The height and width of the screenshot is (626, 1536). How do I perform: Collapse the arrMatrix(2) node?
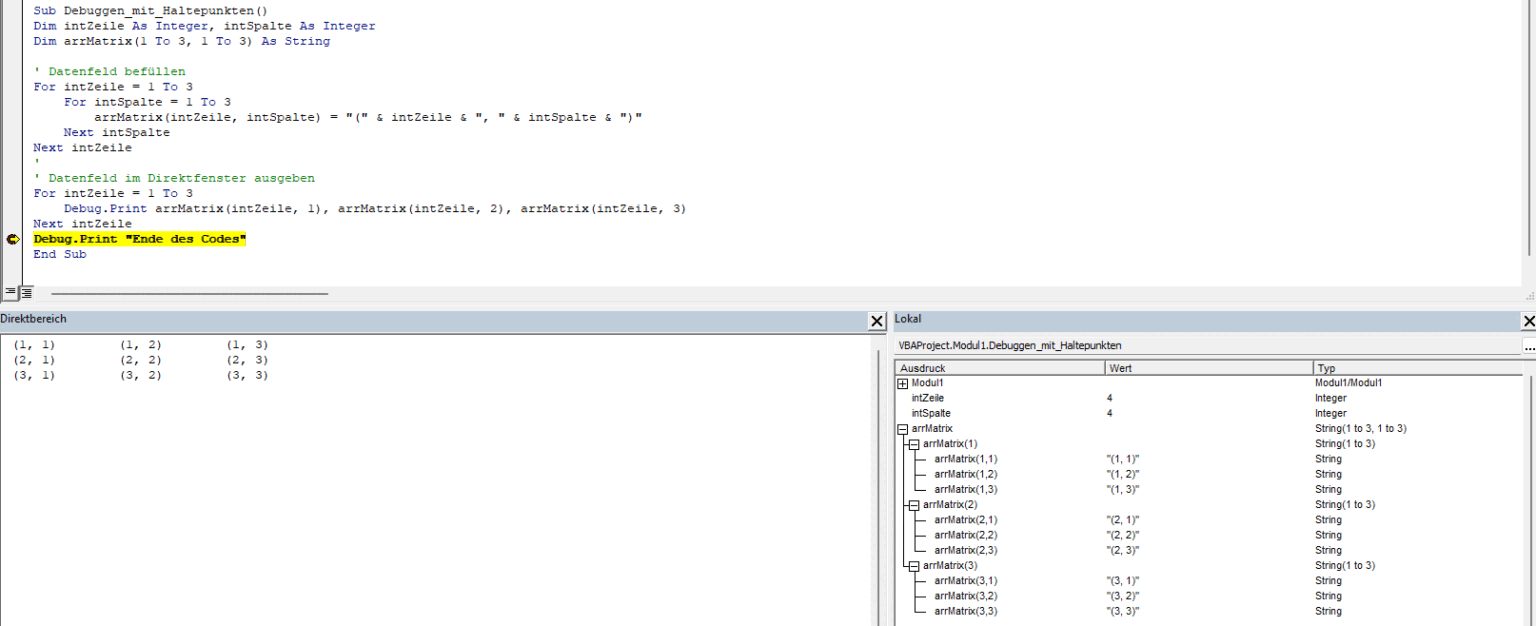[x=913, y=504]
